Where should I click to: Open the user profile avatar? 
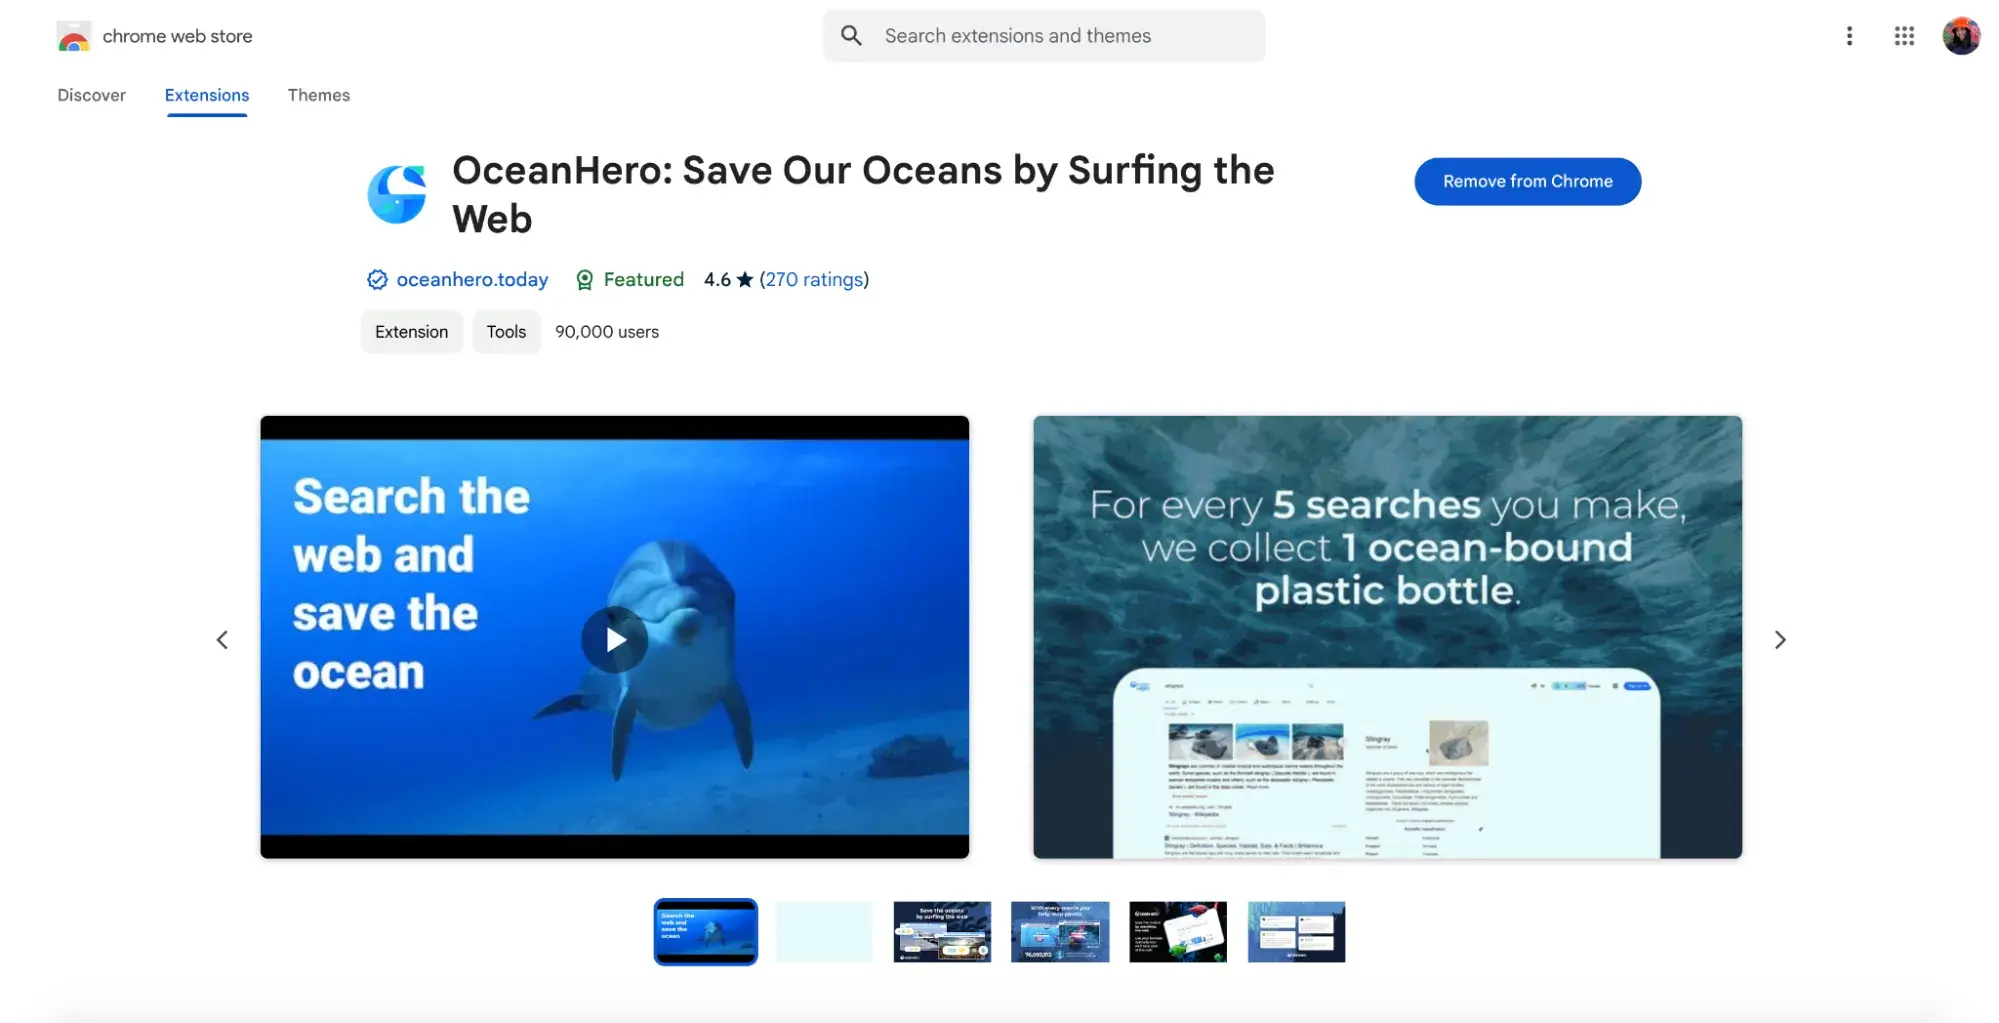[1961, 36]
